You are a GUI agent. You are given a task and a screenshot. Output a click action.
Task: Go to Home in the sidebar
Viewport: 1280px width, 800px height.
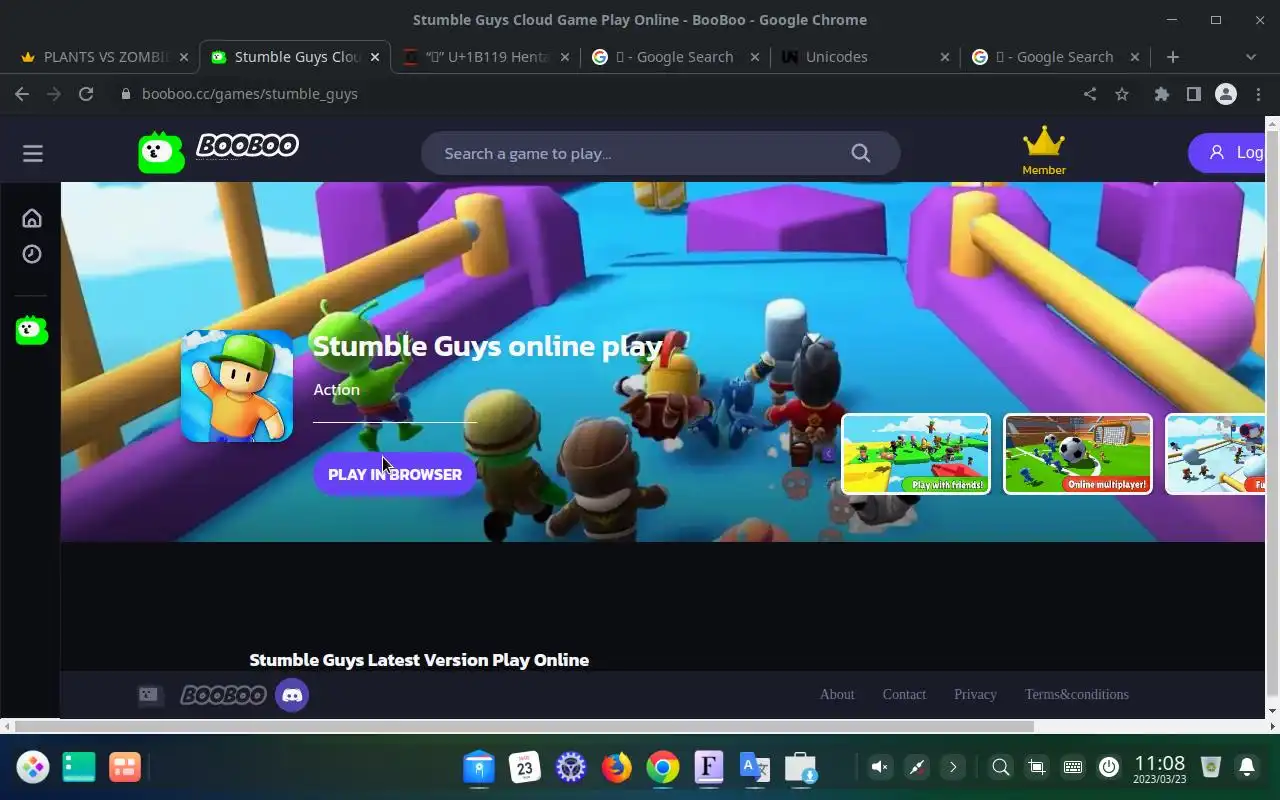coord(32,218)
